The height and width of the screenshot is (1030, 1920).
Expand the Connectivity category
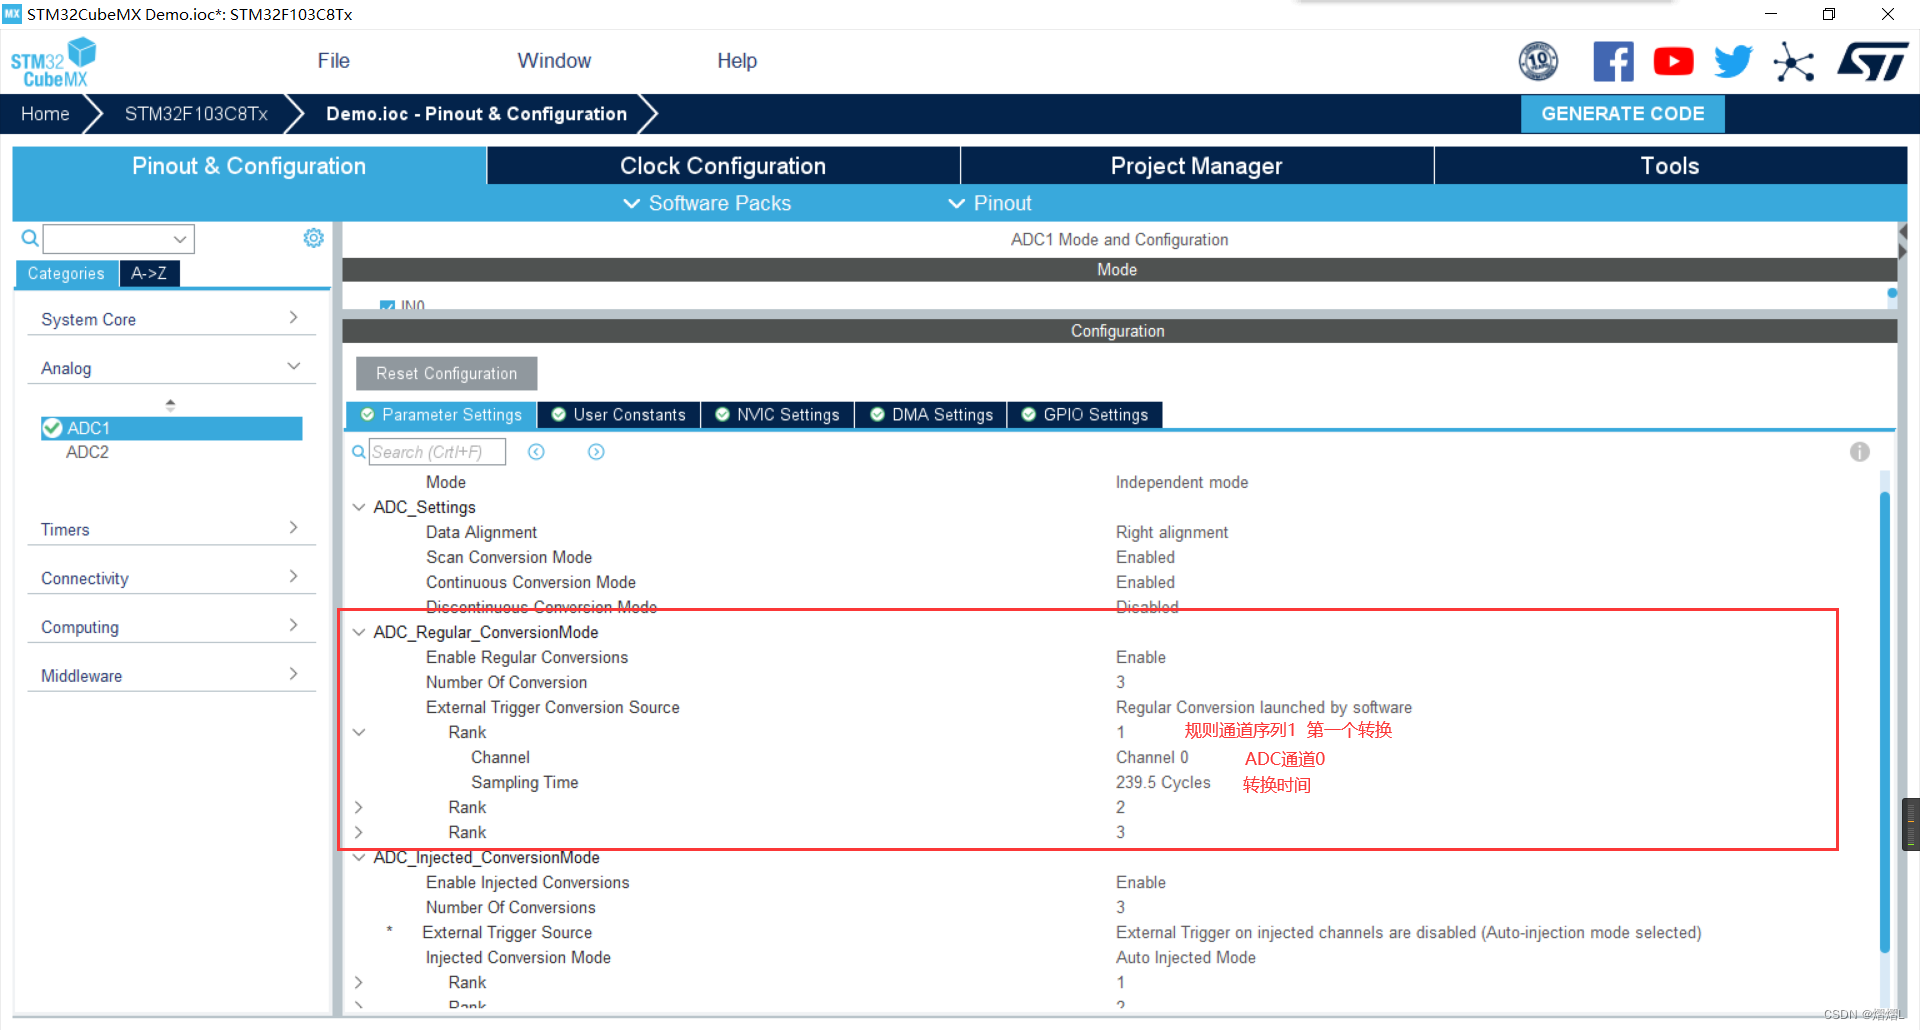click(x=293, y=577)
